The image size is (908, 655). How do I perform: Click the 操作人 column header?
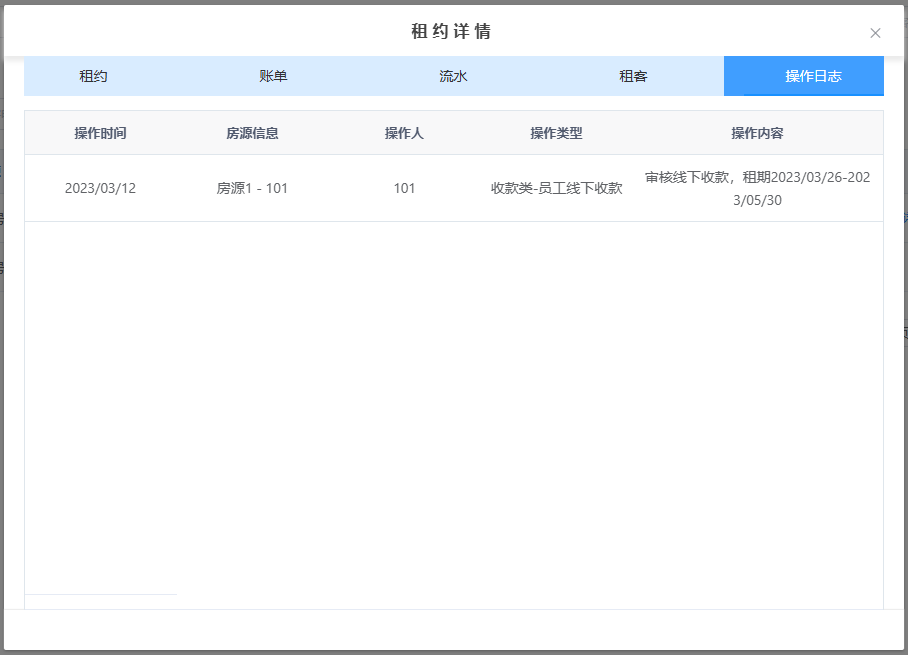(404, 133)
